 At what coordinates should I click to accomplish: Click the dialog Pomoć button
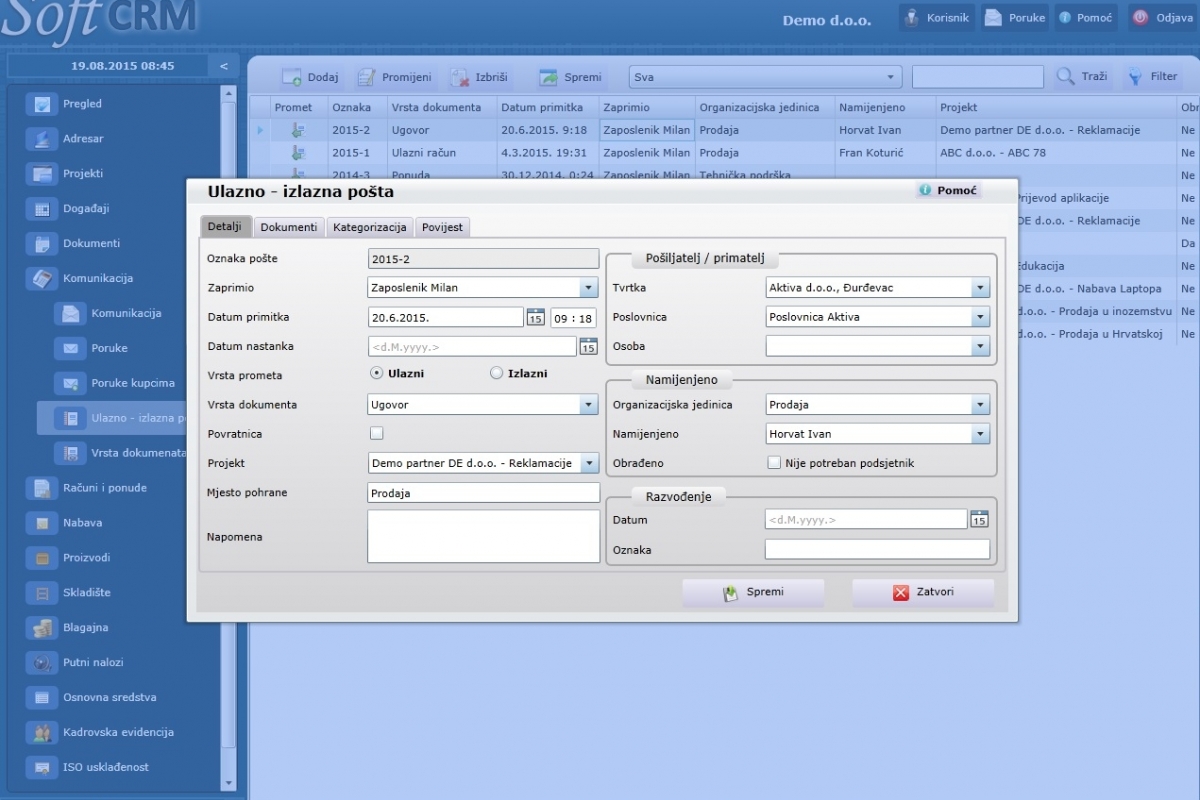coord(948,190)
